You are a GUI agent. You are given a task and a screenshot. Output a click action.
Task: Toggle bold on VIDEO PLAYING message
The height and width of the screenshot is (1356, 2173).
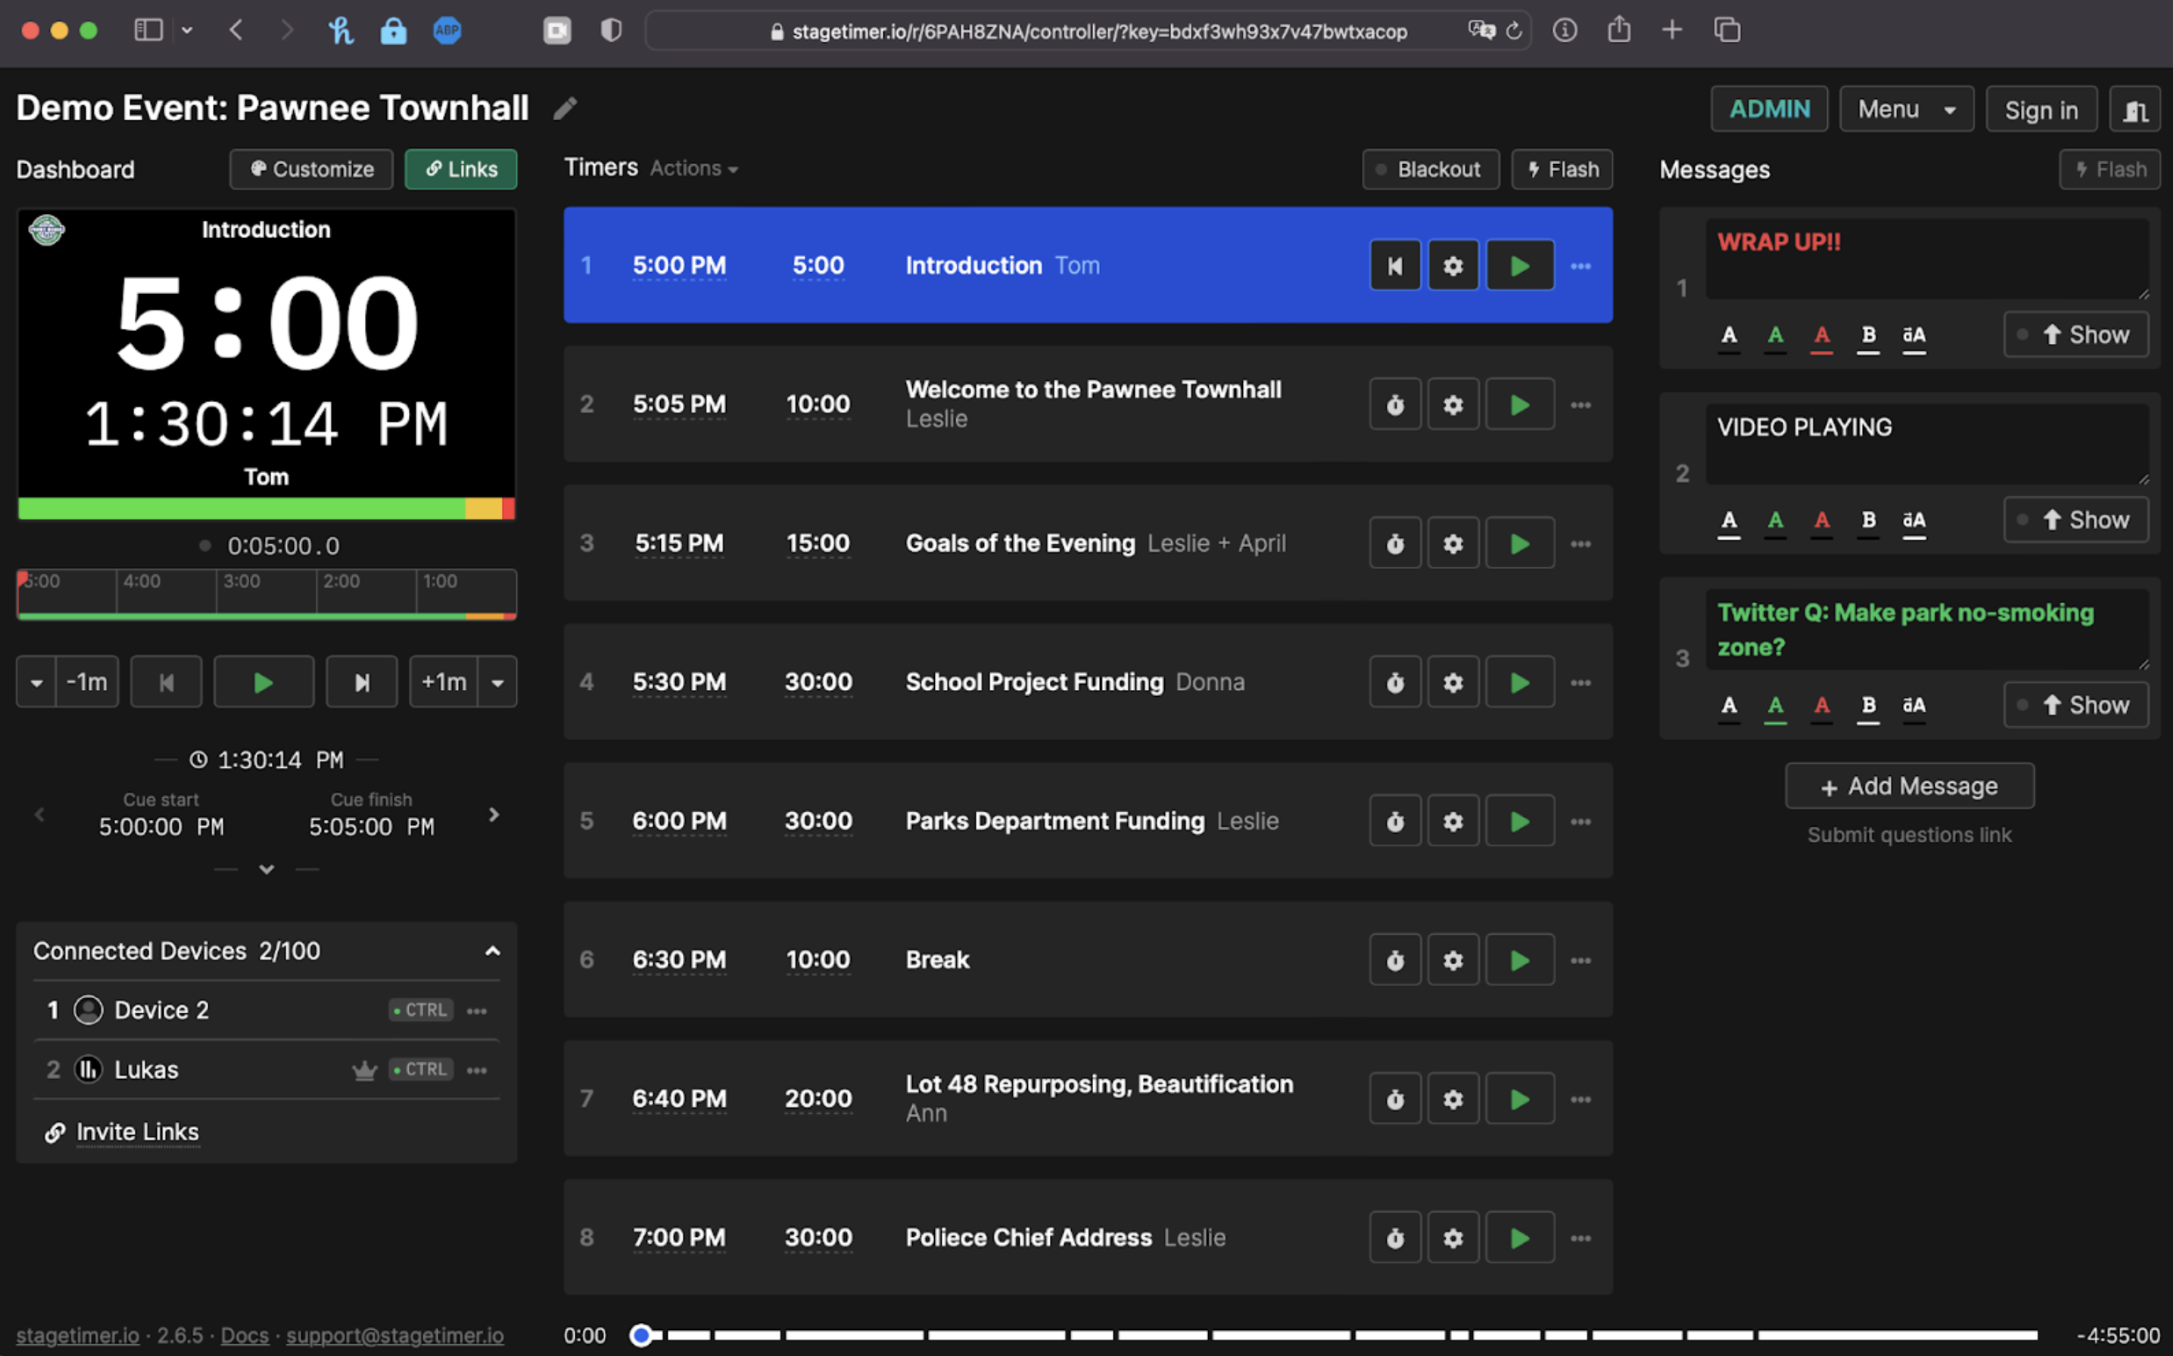point(1867,520)
